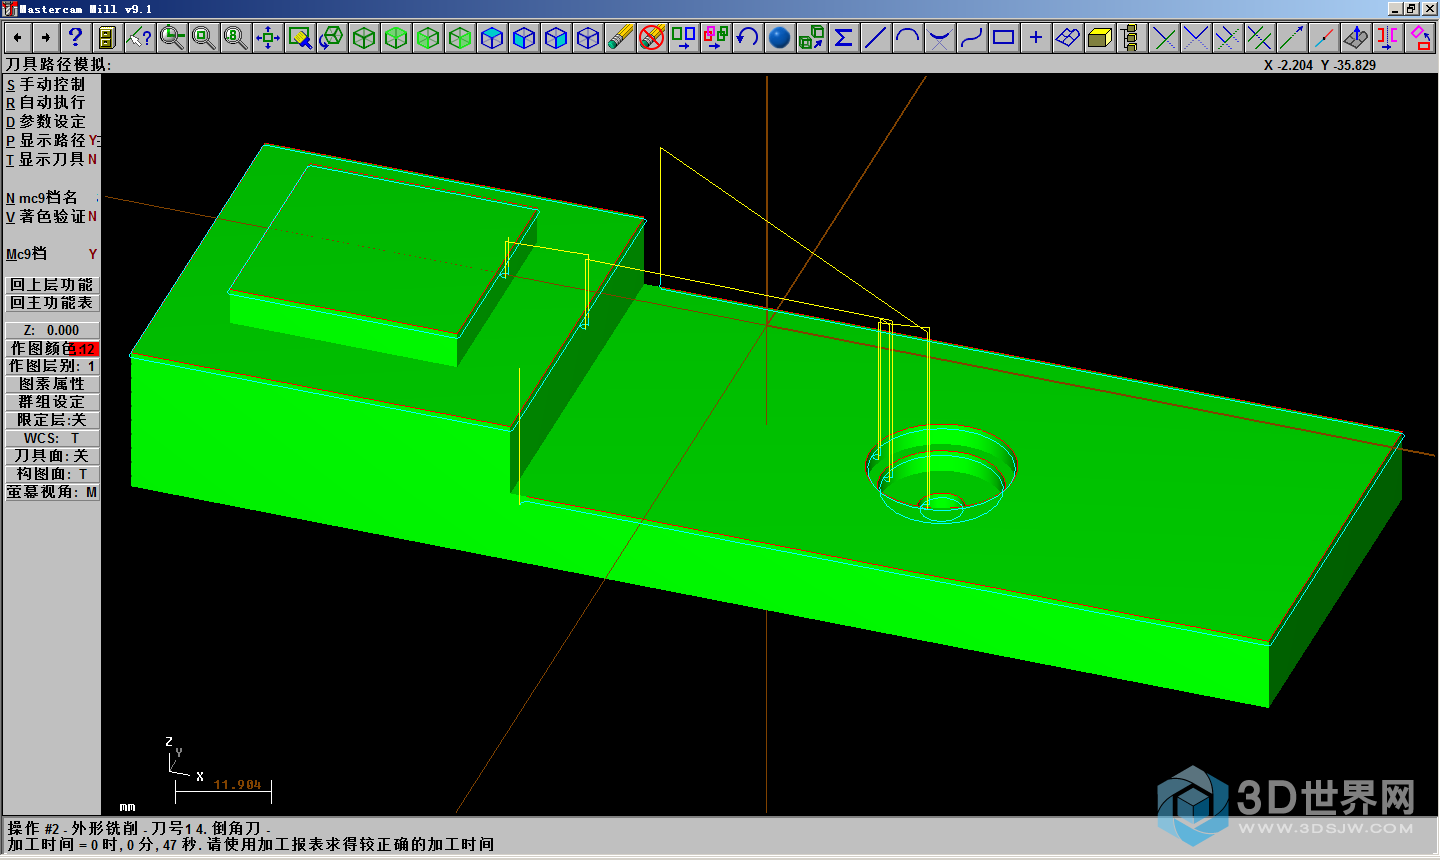
Task: Click the first blue construction plane cube
Action: 492,38
